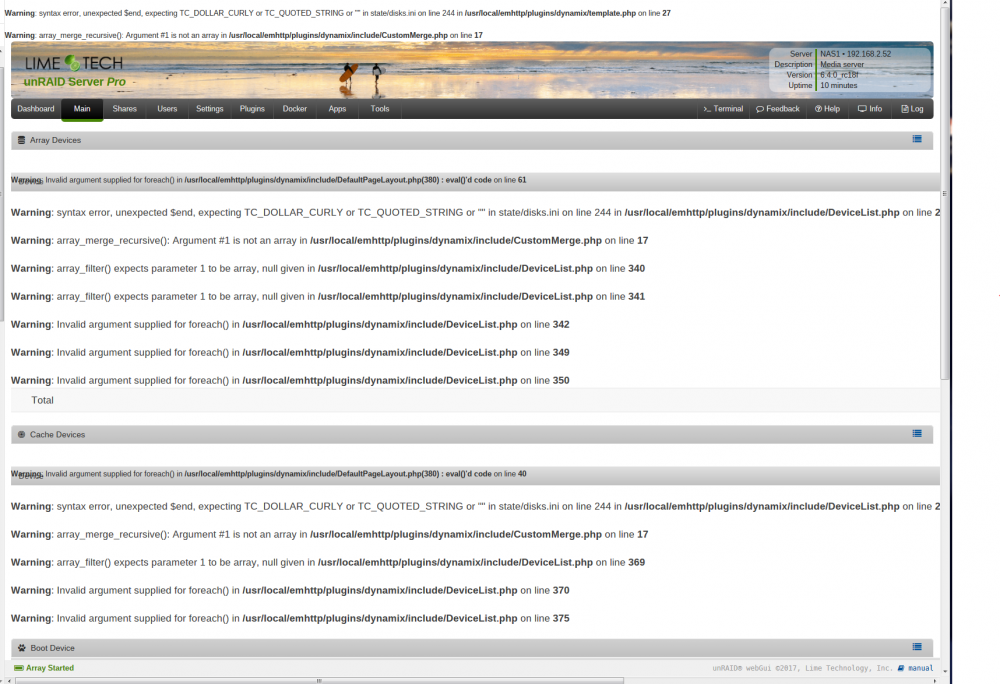Click the horizontal page scrollbar

(x=319, y=680)
